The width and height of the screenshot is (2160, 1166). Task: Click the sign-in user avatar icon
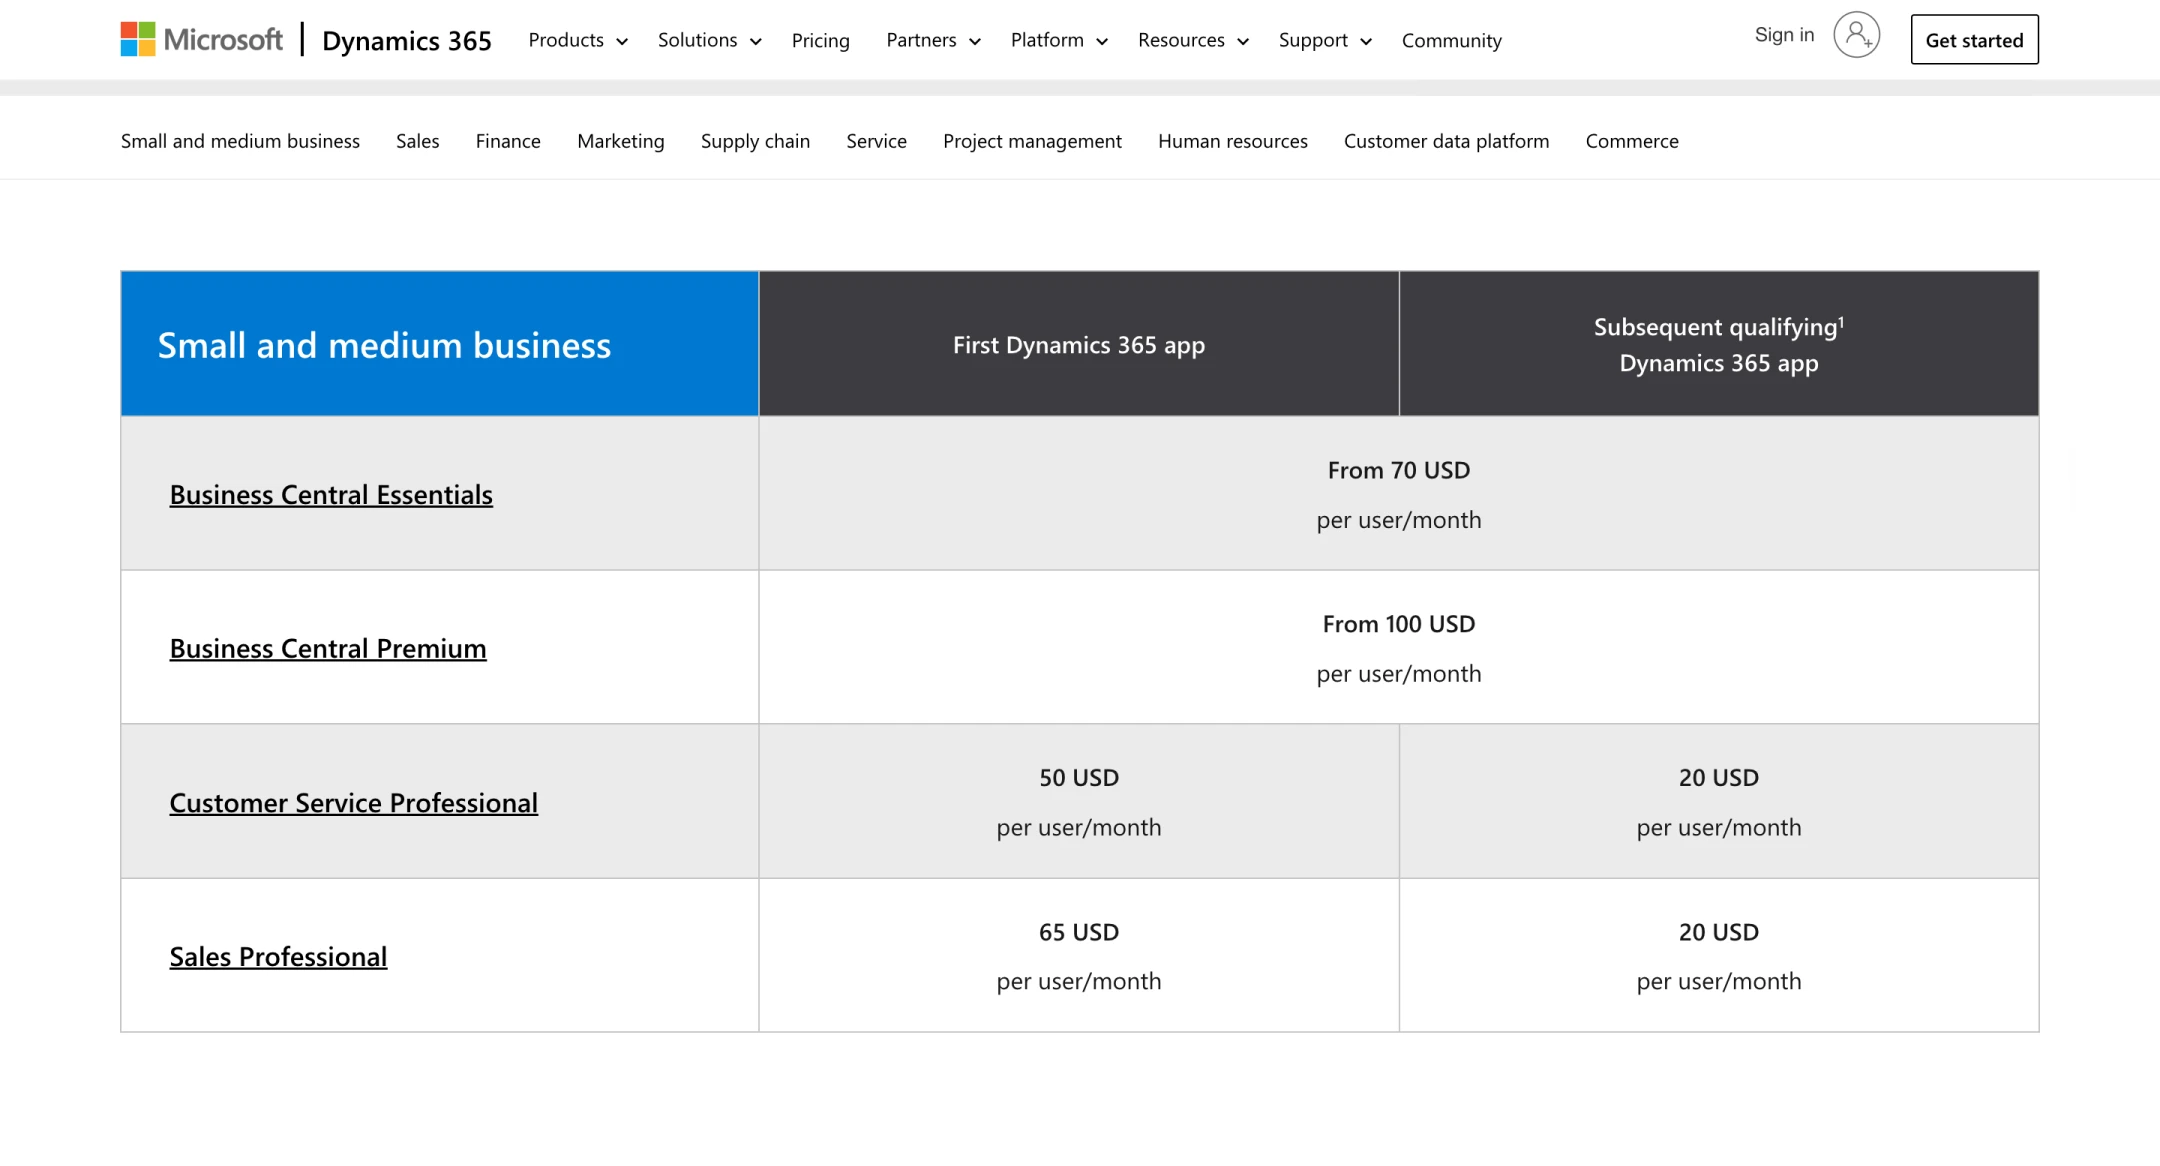coord(1856,36)
